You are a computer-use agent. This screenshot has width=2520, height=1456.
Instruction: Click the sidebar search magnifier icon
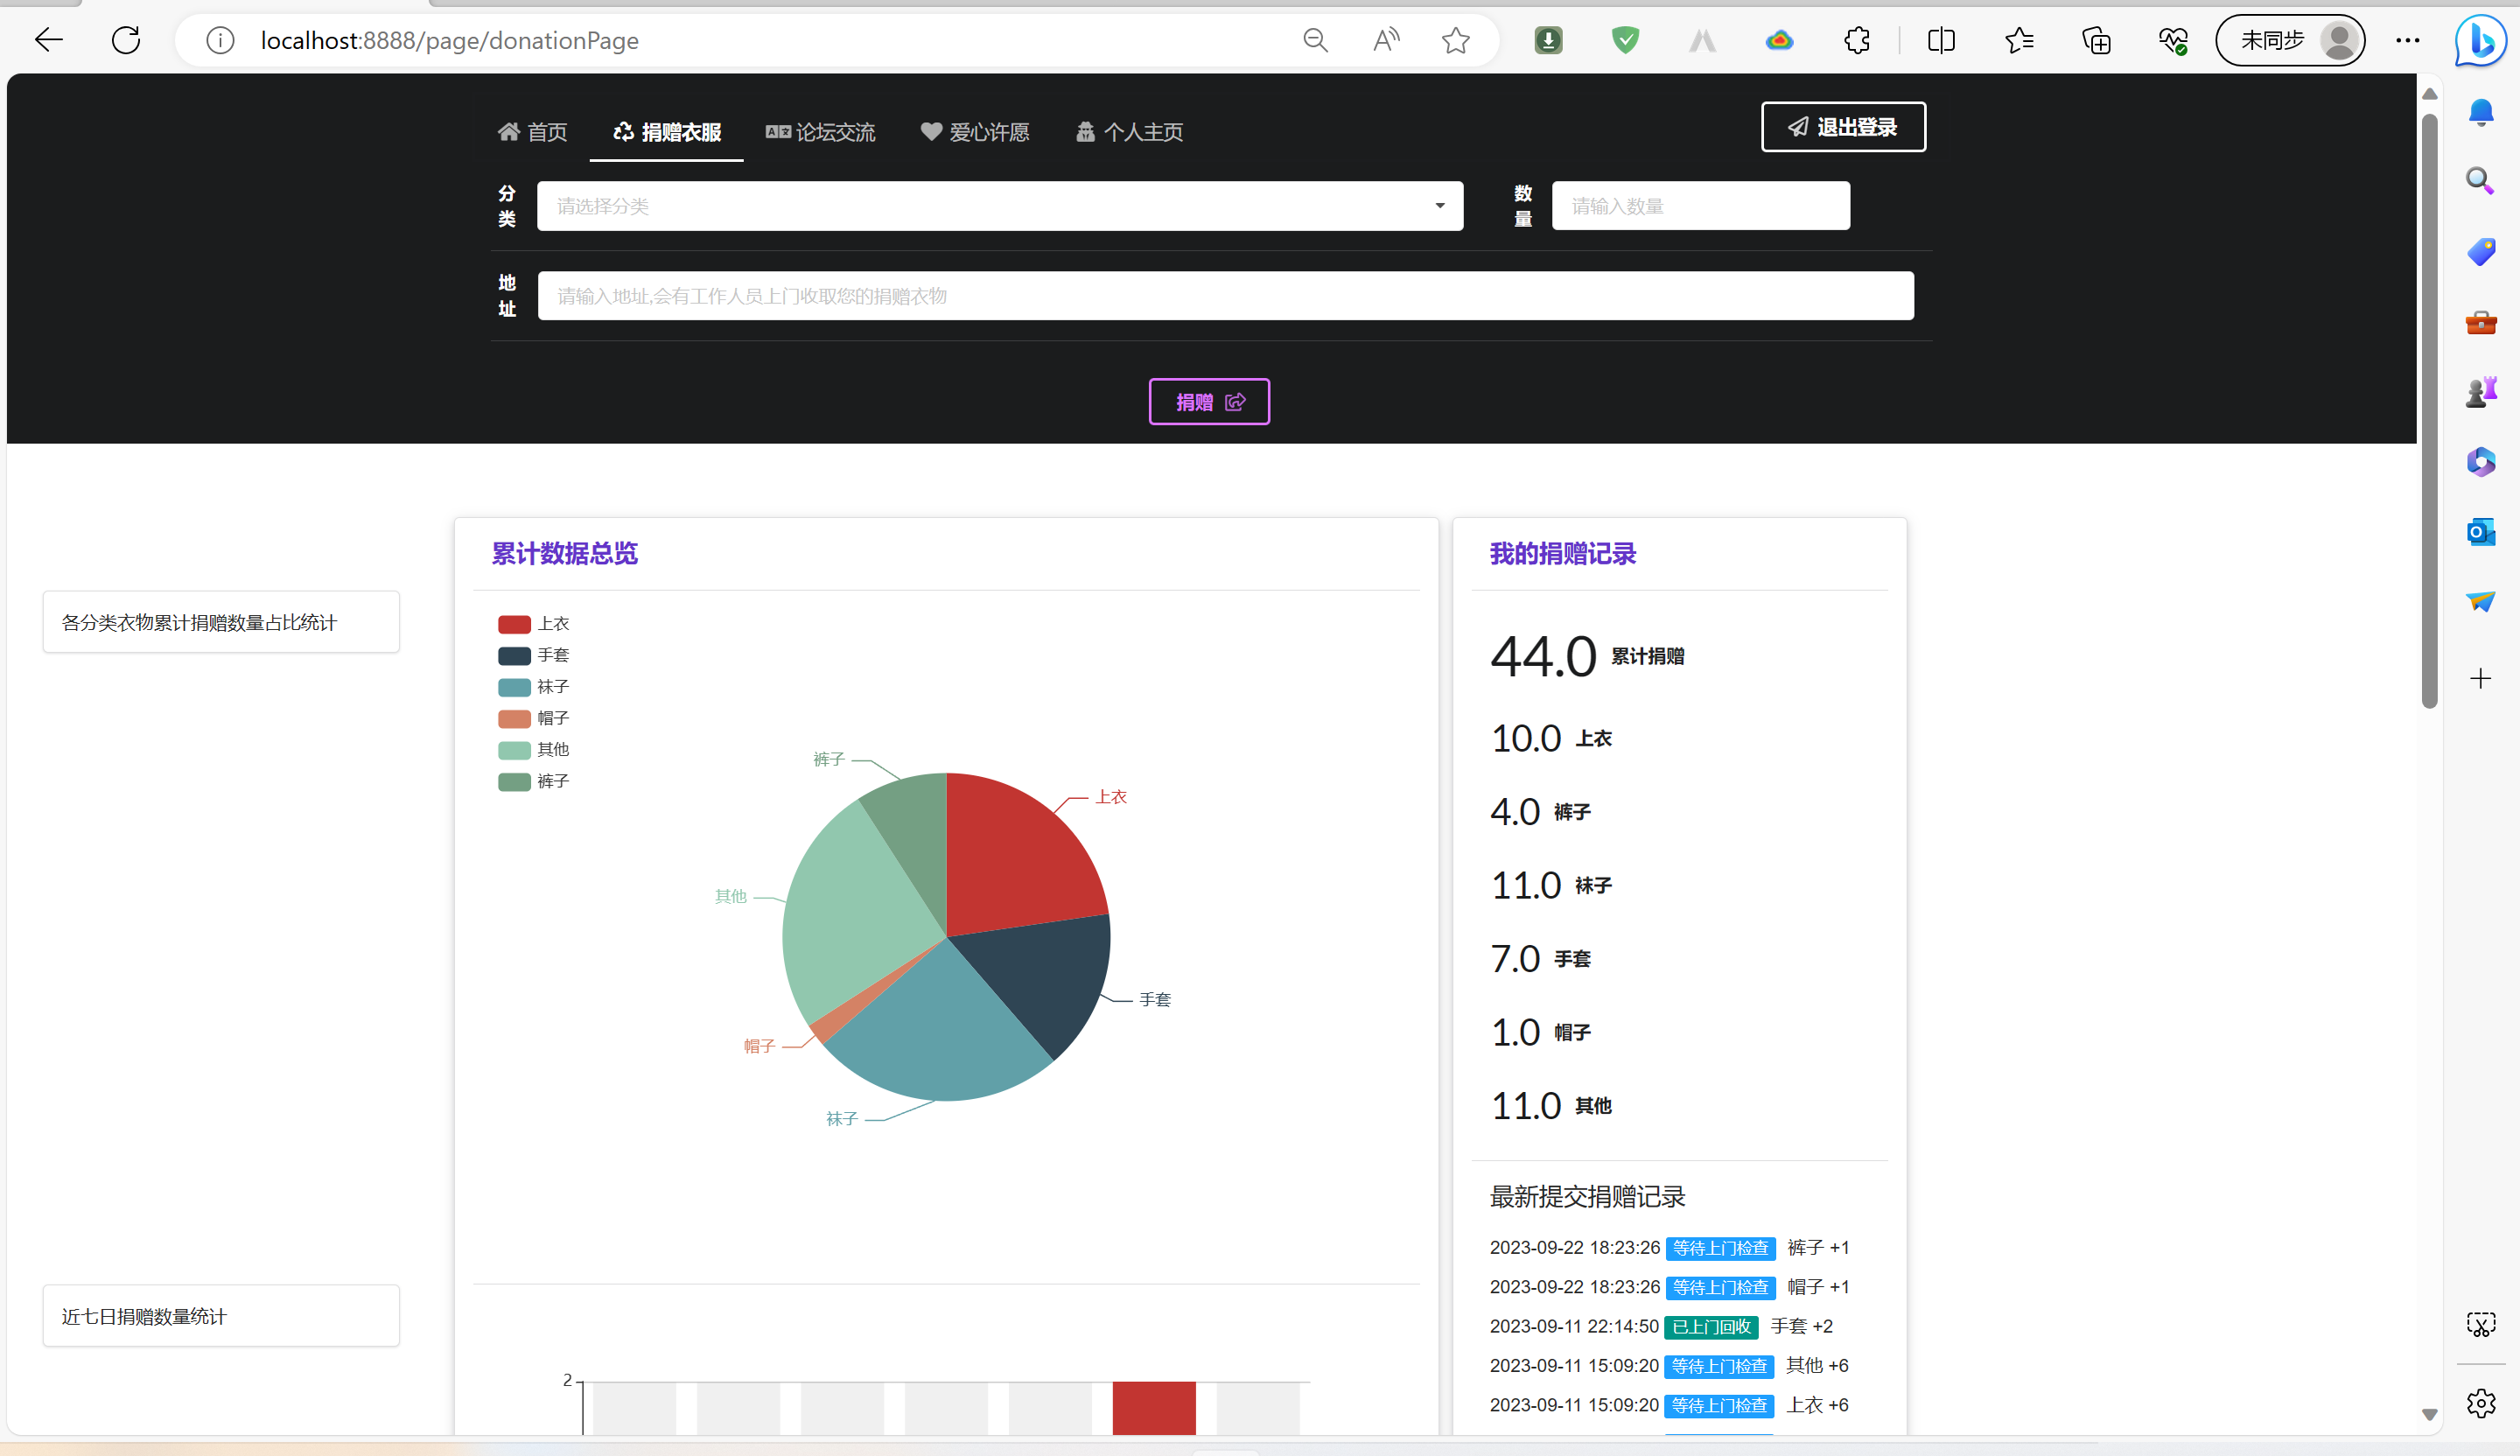coord(2481,181)
